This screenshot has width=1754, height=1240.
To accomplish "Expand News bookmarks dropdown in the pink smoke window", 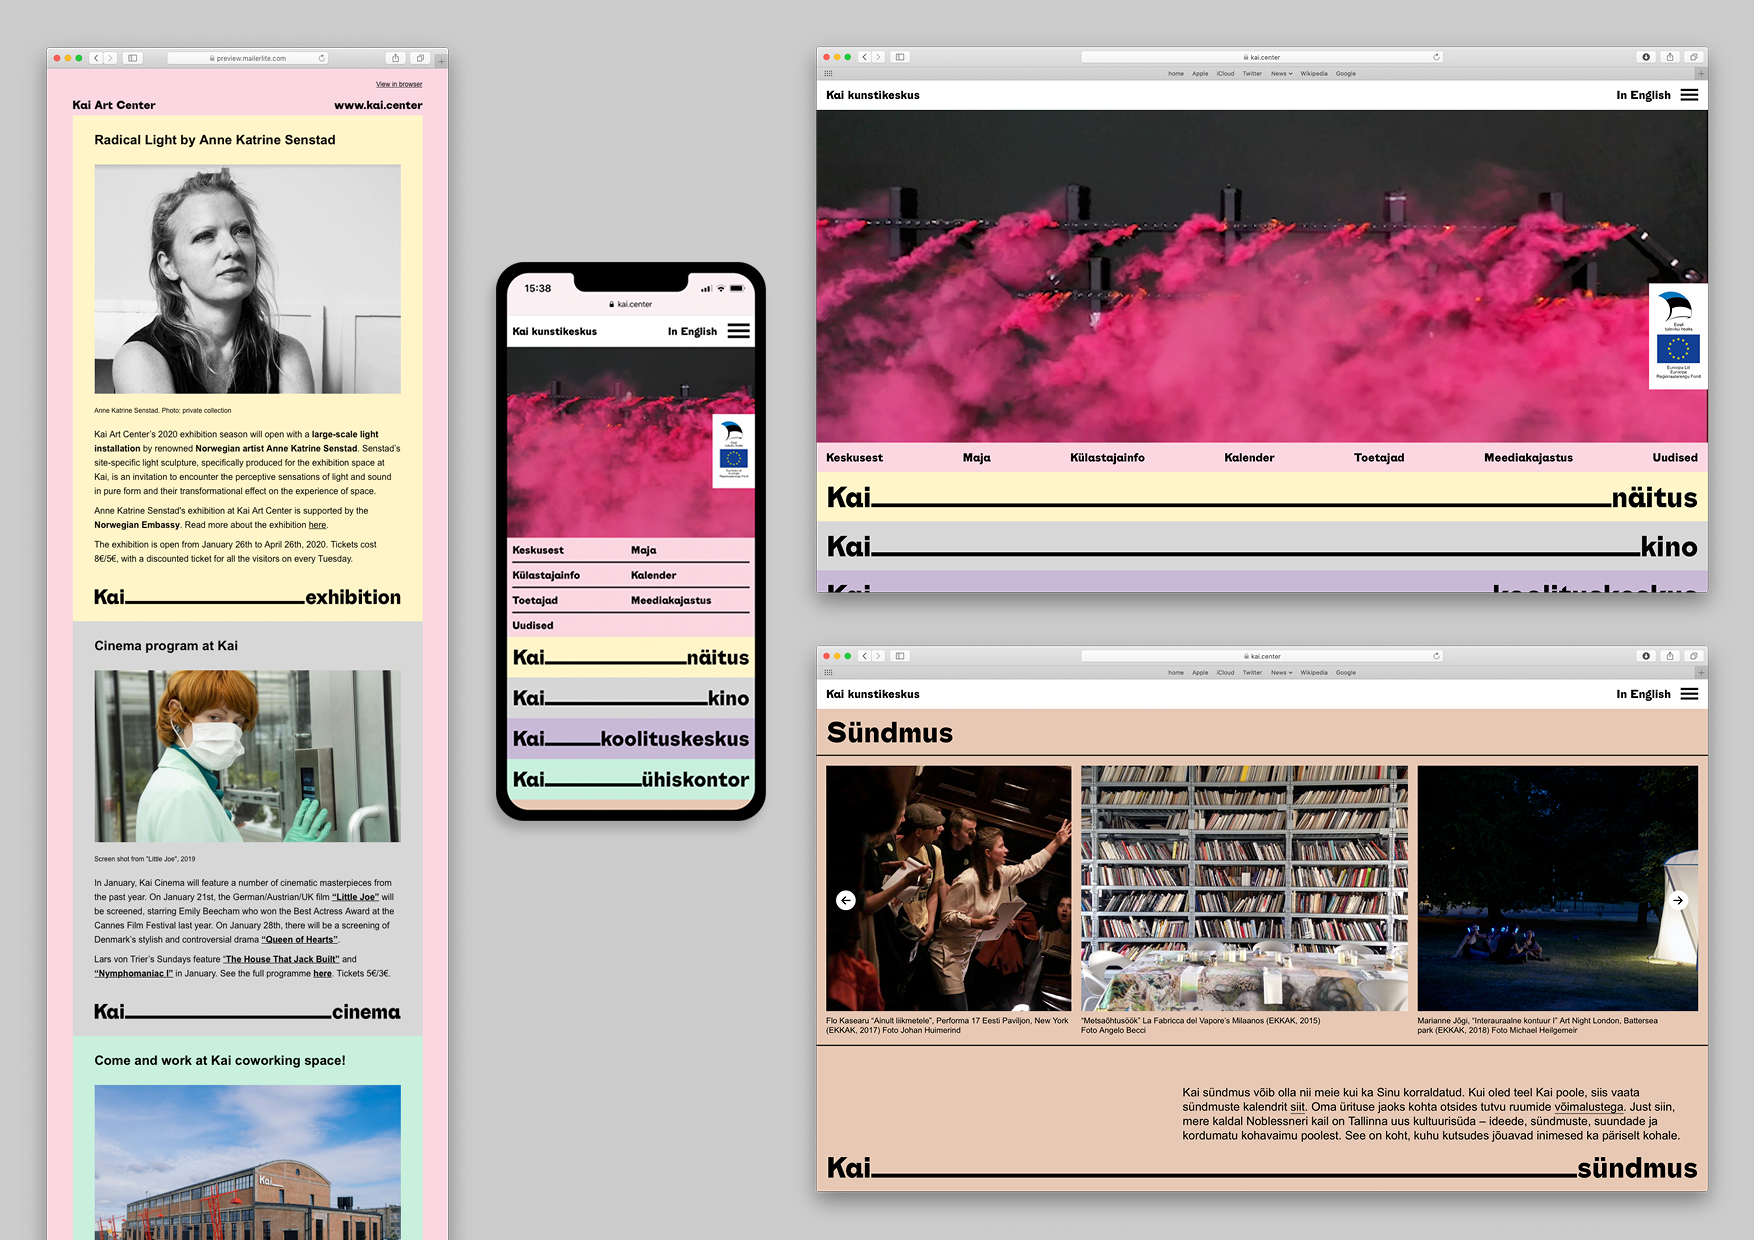I will [1281, 73].
